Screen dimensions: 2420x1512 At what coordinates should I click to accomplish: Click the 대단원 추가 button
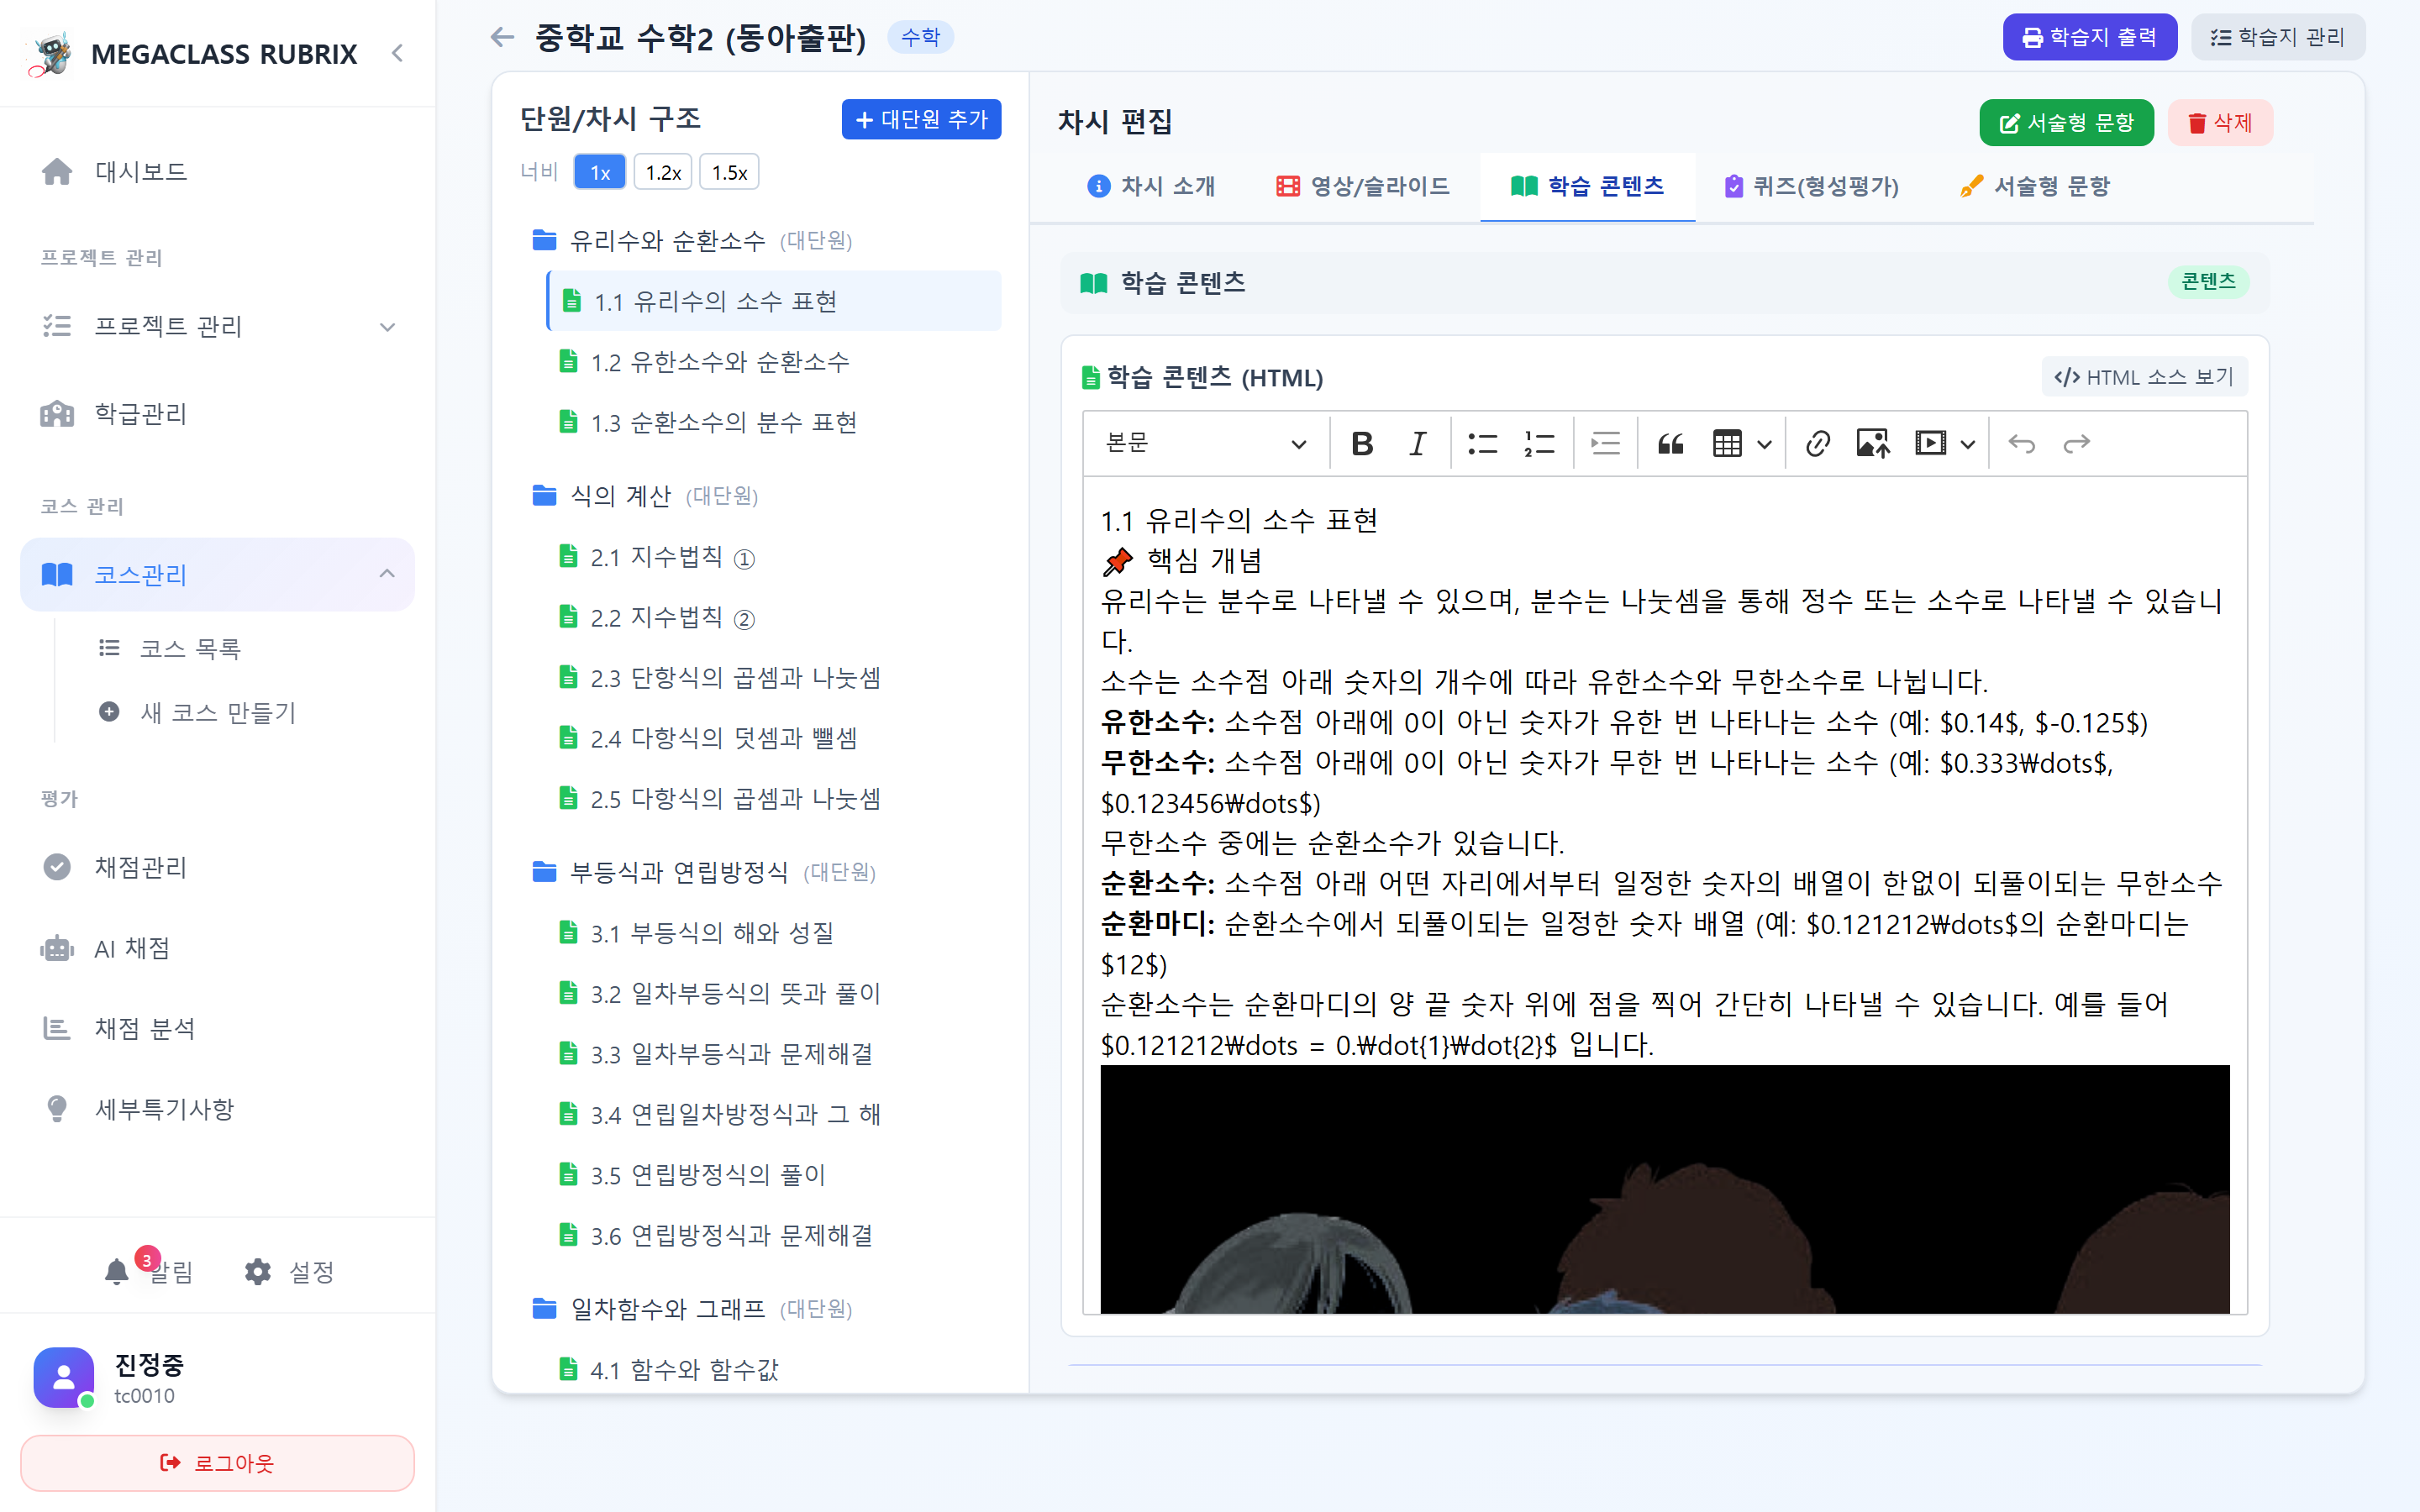pos(921,119)
